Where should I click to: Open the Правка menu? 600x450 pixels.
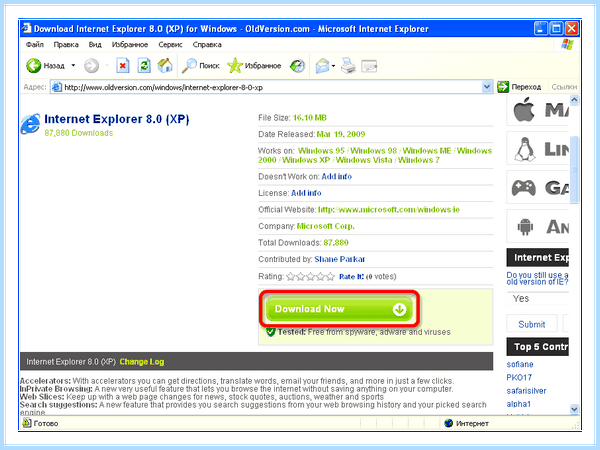[x=66, y=44]
